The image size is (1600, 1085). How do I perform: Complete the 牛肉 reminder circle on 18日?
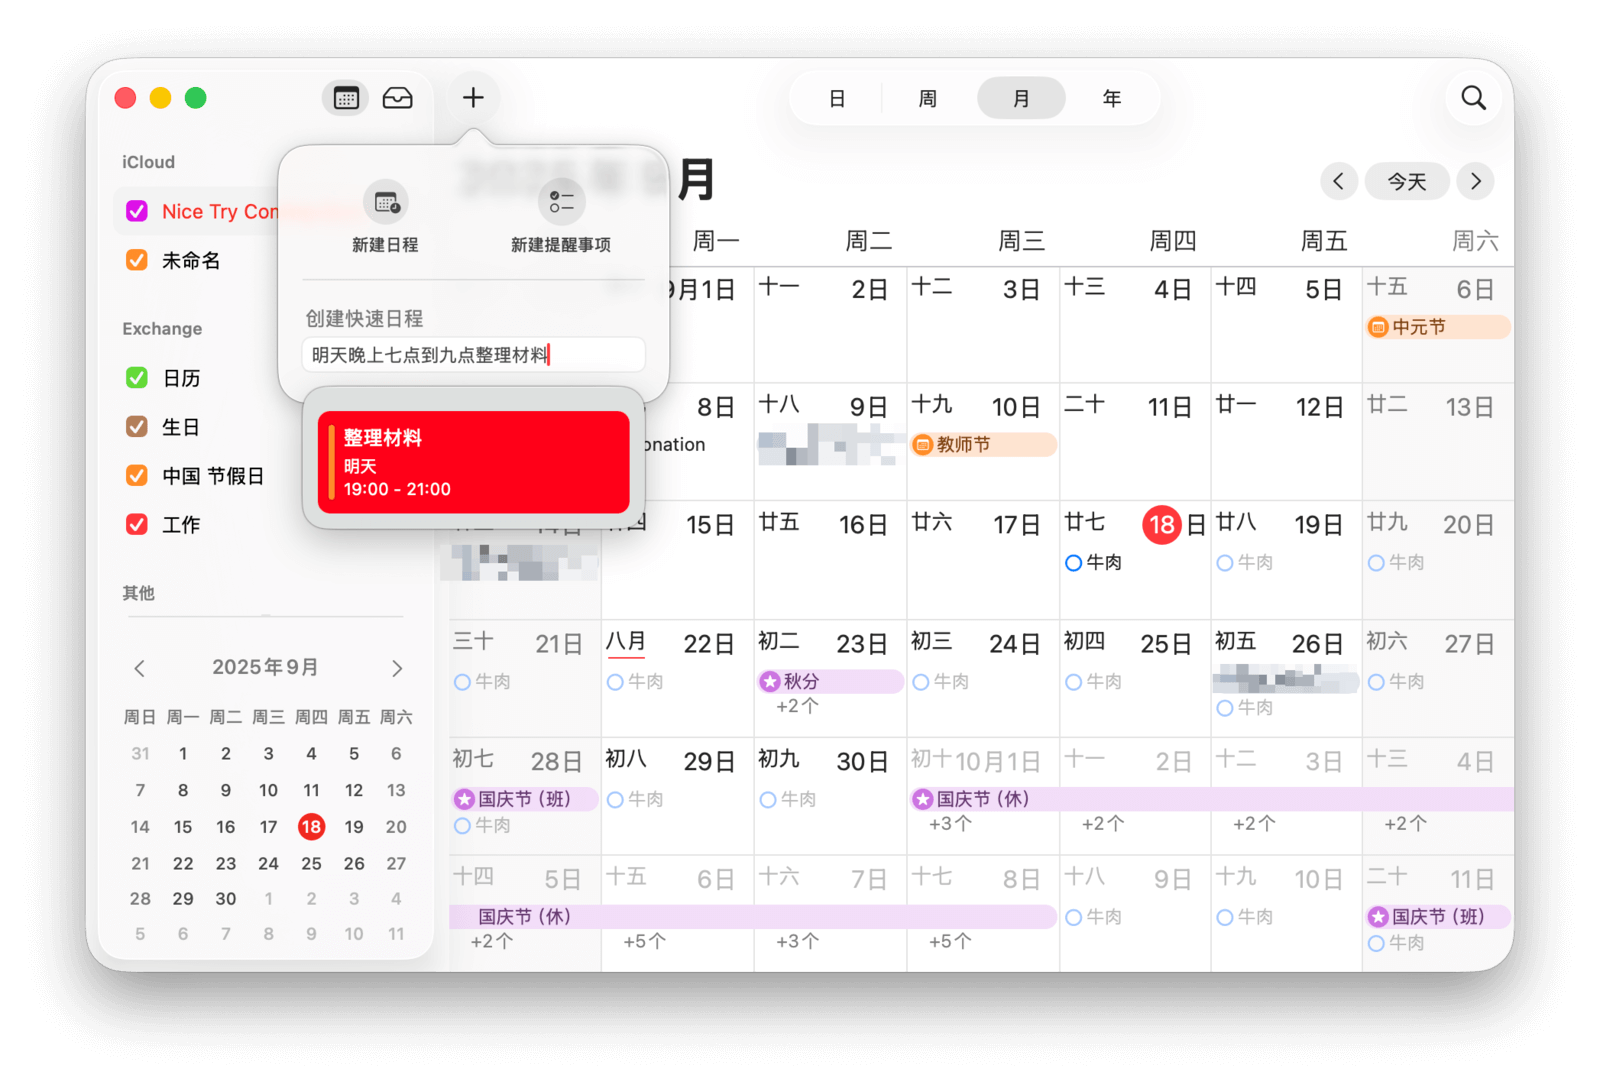[x=1073, y=563]
